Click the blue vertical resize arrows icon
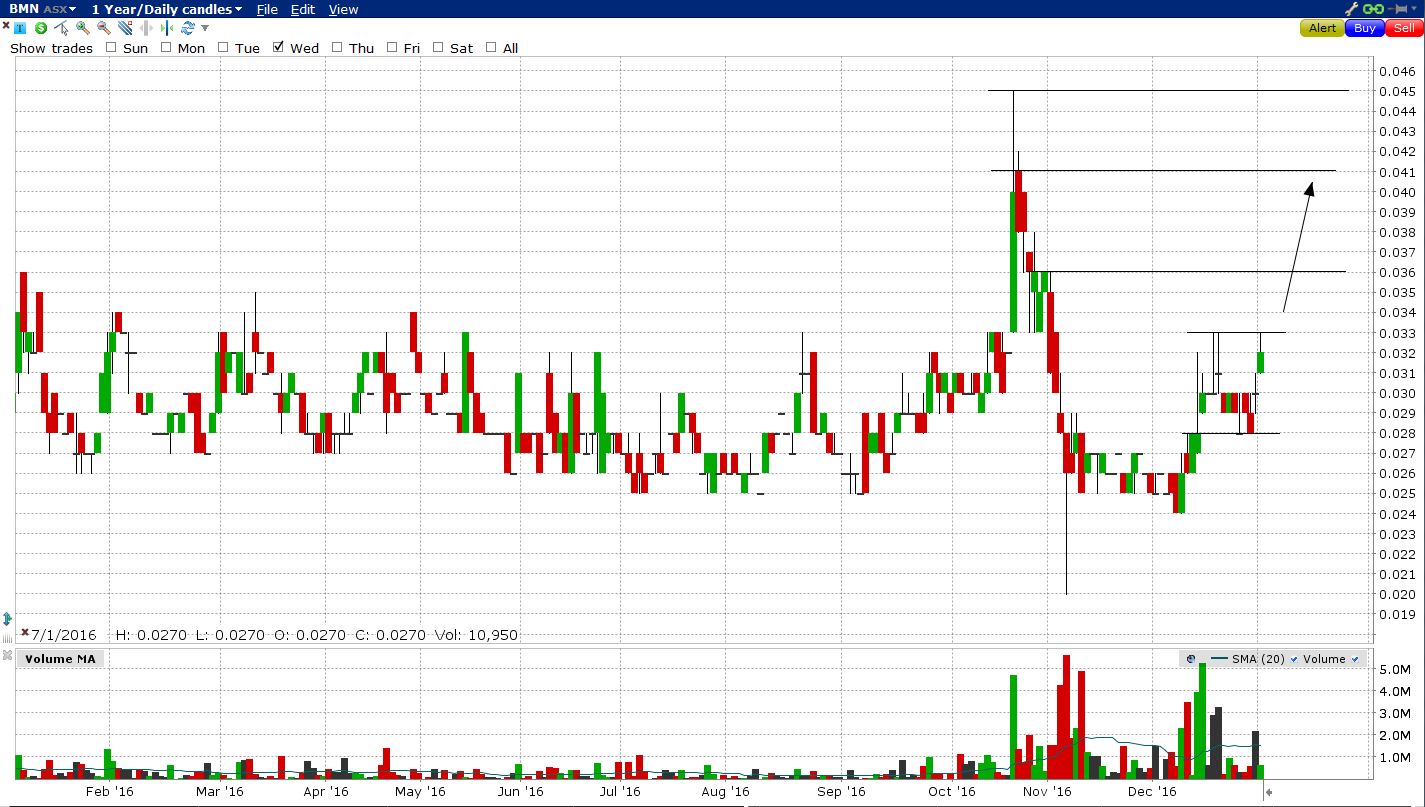Screen dimensions: 1425x807 pyautogui.click(x=8, y=619)
